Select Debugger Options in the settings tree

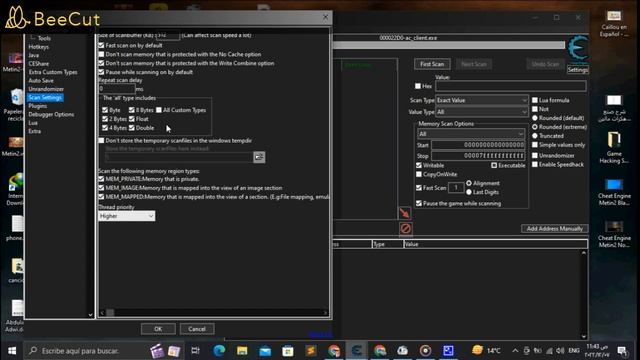pos(51,114)
